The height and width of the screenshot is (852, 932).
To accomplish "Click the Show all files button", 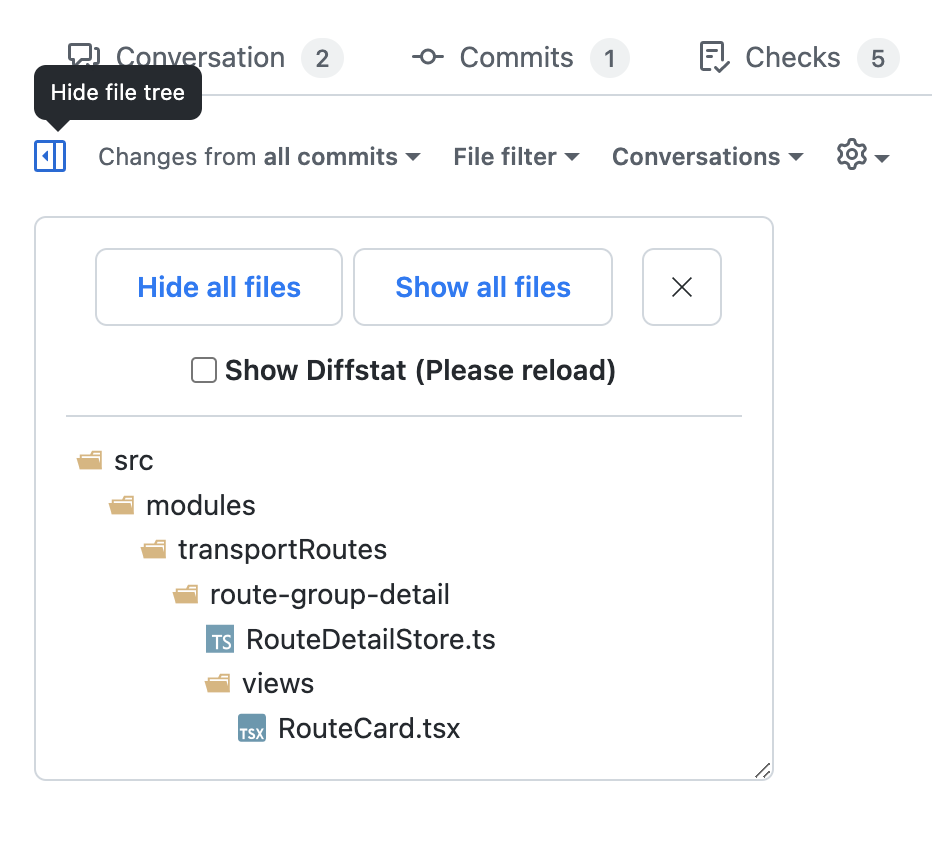I will coord(483,287).
